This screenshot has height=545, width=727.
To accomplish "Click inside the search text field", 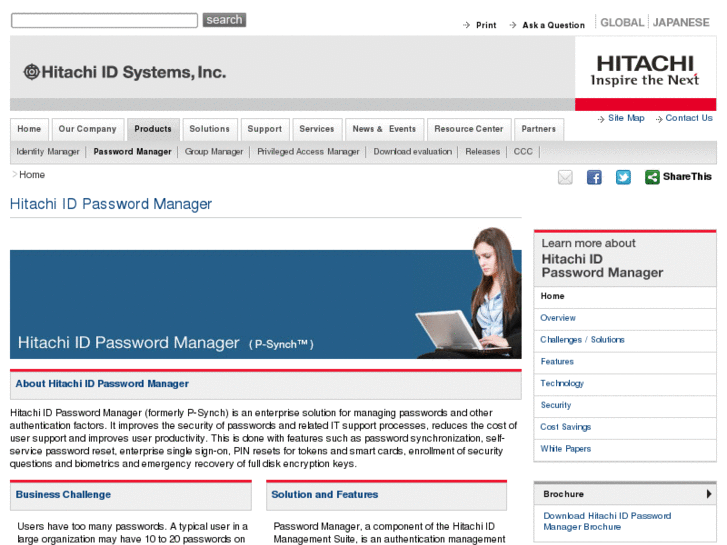I will click(104, 20).
